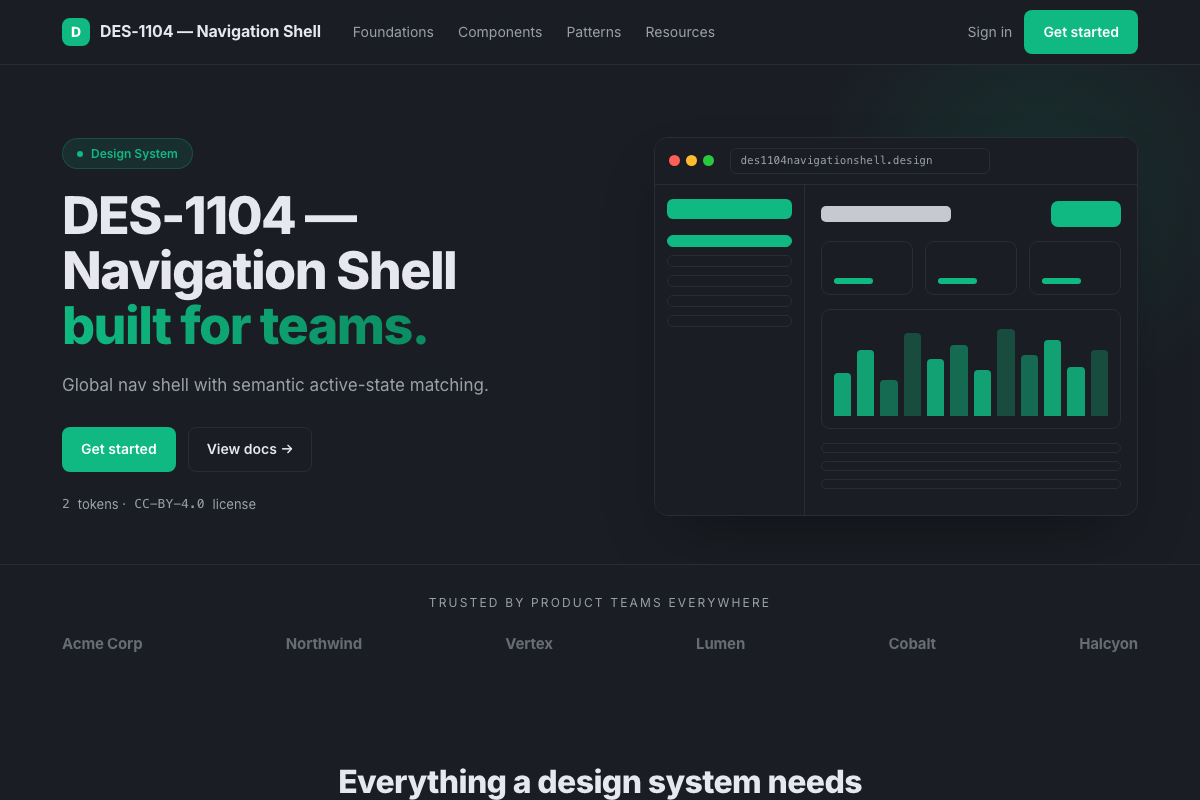
Task: Click the '2 tokens' text
Action: point(90,504)
